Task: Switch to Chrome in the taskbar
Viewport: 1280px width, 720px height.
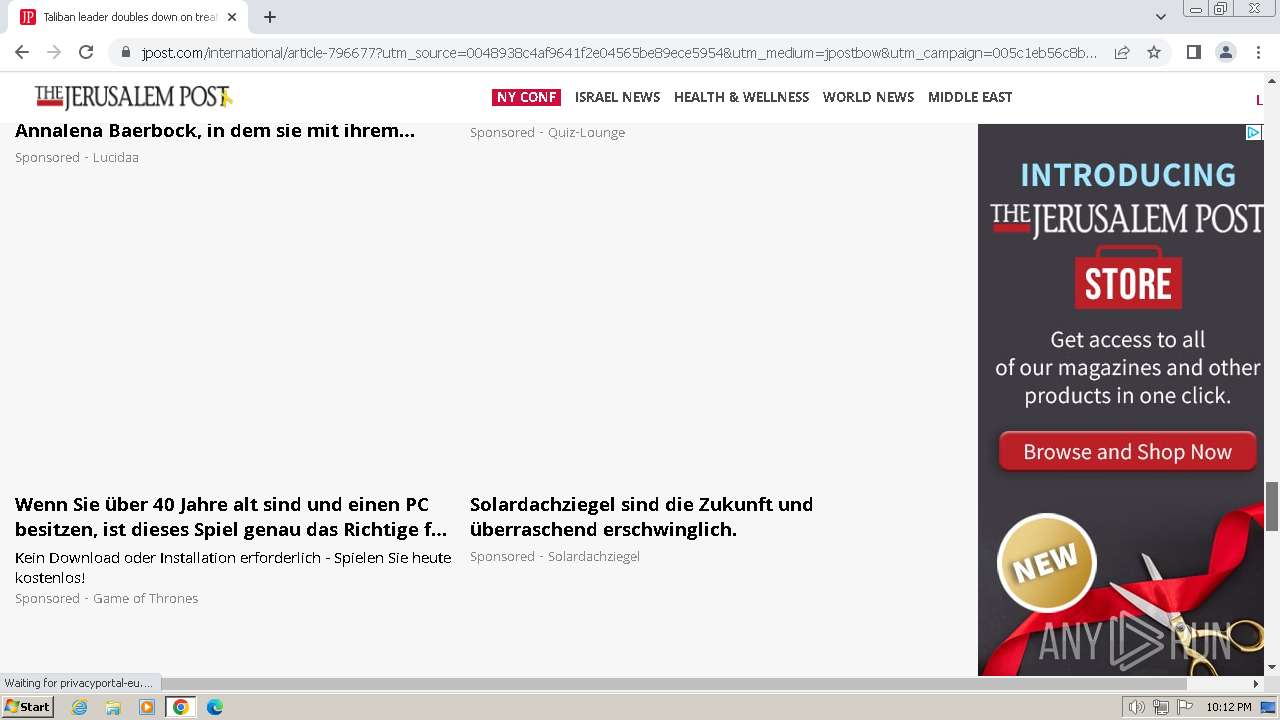Action: pyautogui.click(x=181, y=707)
